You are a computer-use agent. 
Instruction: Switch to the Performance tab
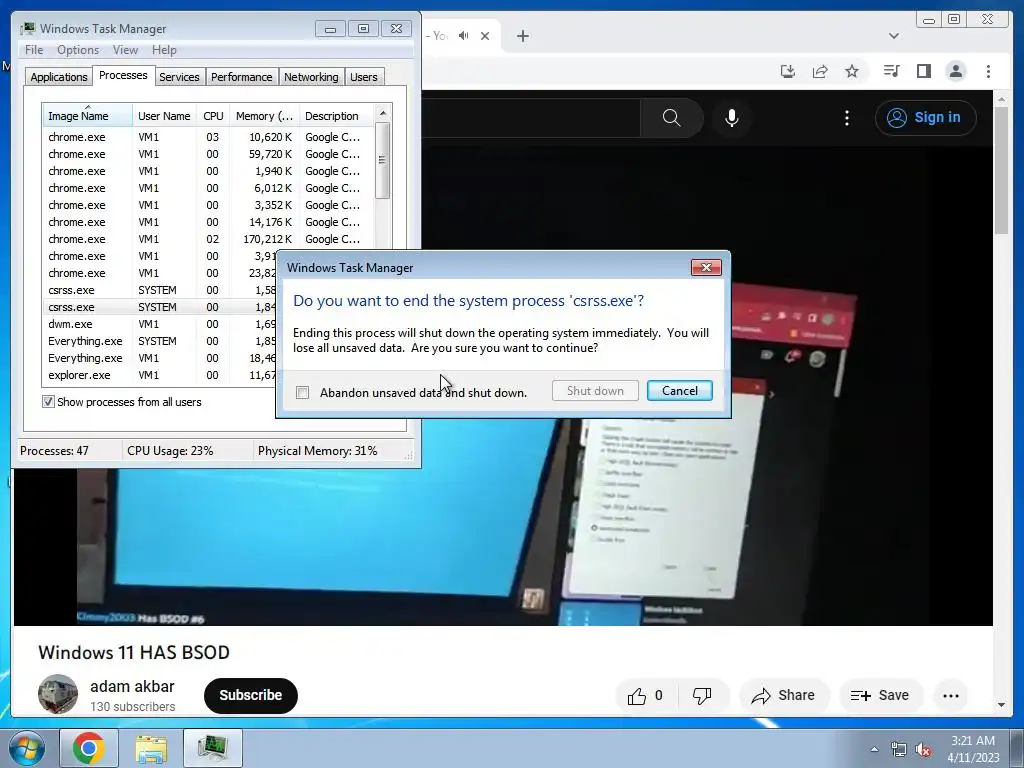(241, 77)
